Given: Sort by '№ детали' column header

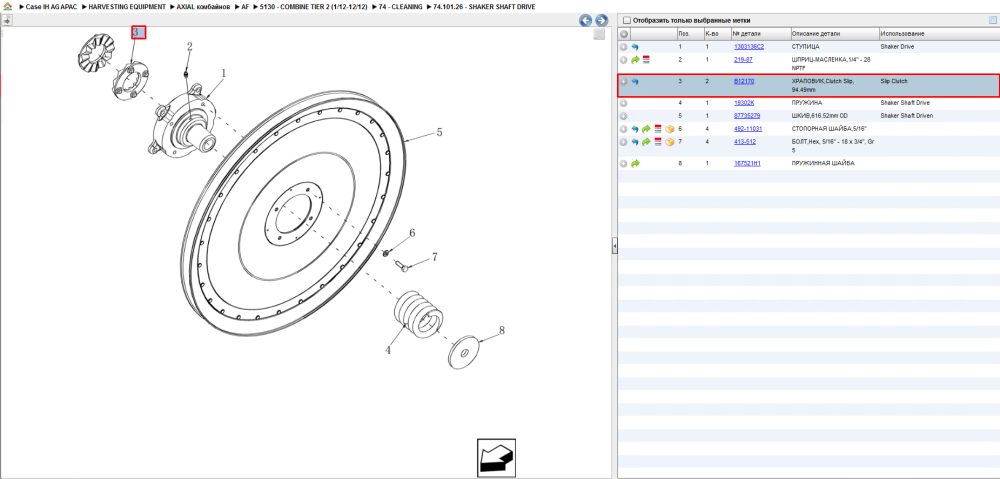Looking at the screenshot, I should tap(760, 34).
